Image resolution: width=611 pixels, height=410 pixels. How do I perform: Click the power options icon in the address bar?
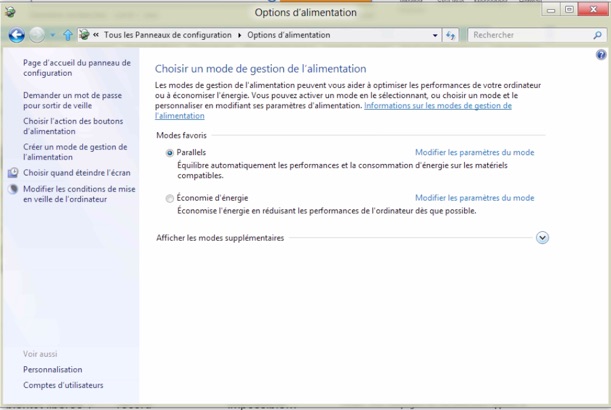tap(84, 35)
